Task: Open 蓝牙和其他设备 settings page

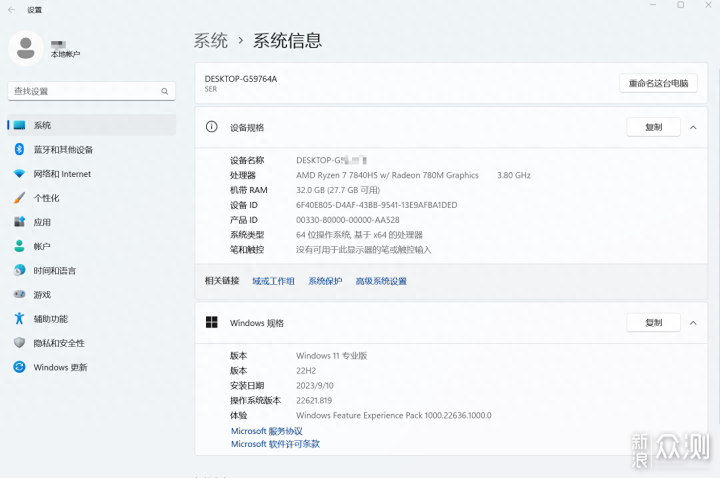Action: point(91,149)
